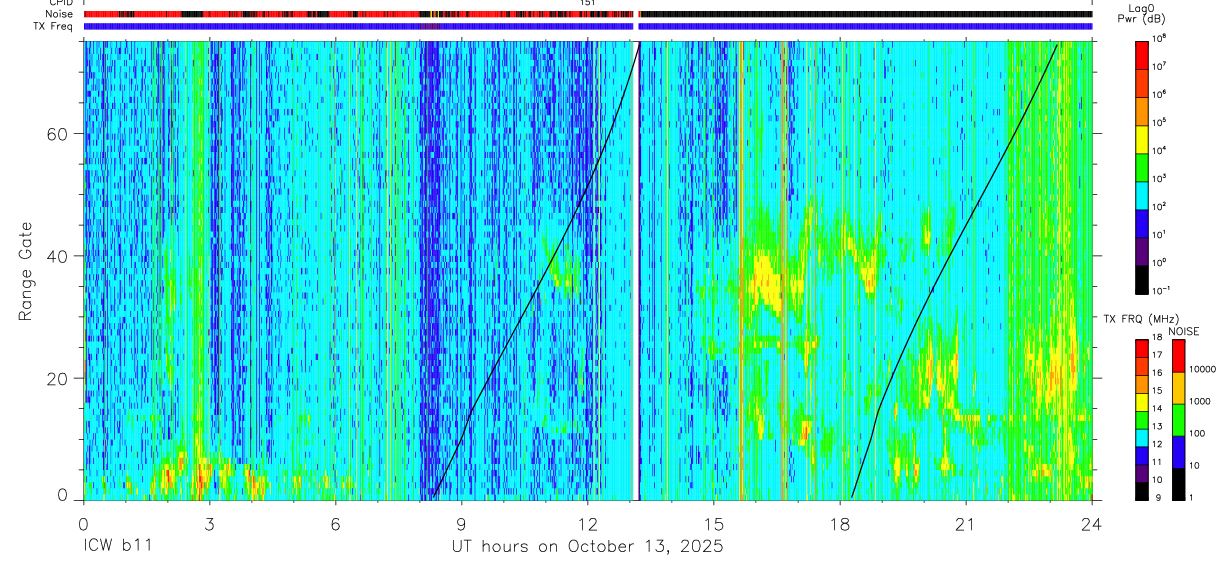Select the black 9-10 MHz segment of TX FRQ colorbar
The image size is (1228, 567).
pyautogui.click(x=1141, y=491)
